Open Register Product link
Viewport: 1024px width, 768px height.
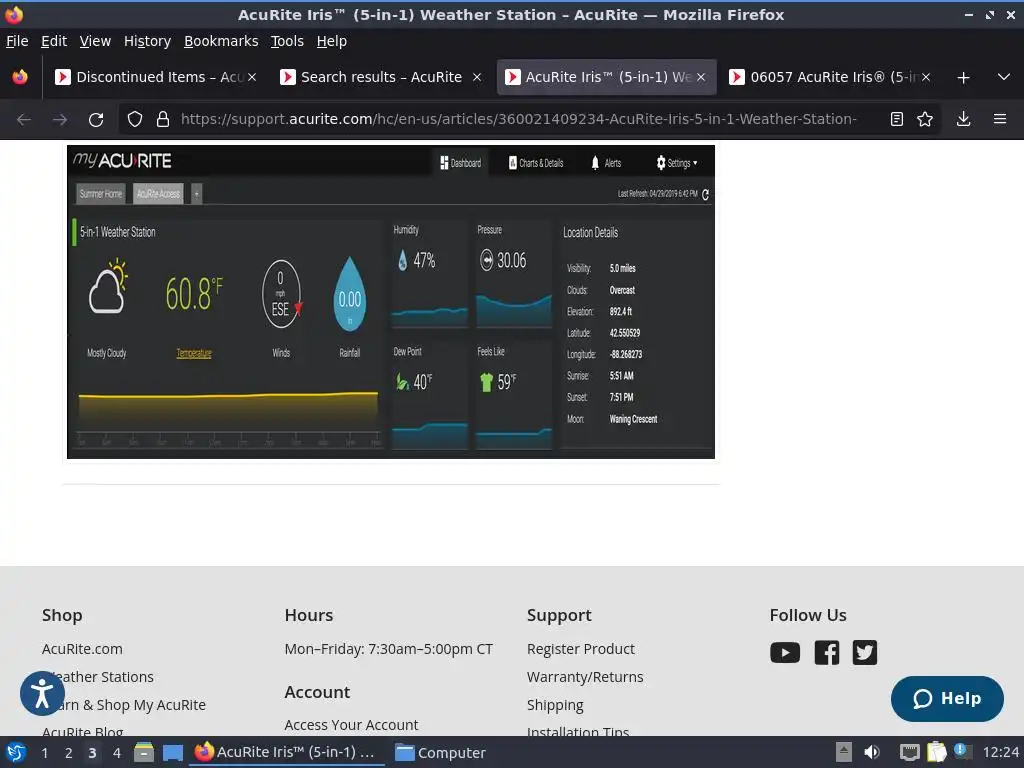pos(581,649)
